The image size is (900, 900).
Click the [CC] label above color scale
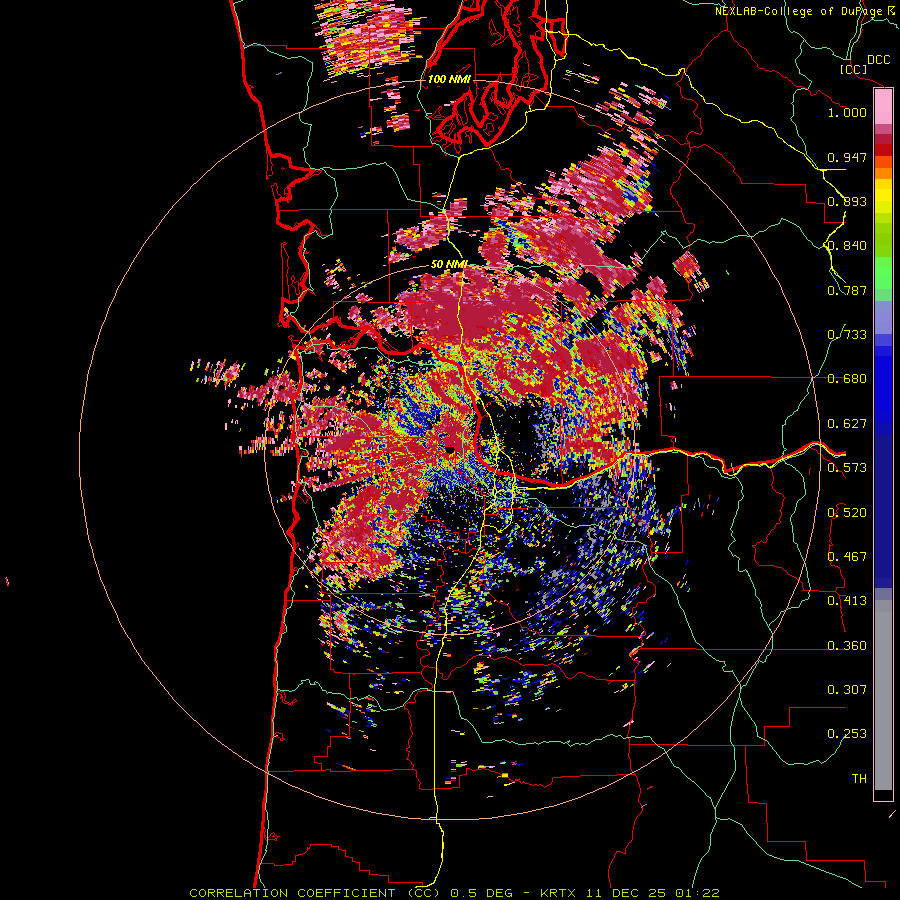click(x=854, y=69)
